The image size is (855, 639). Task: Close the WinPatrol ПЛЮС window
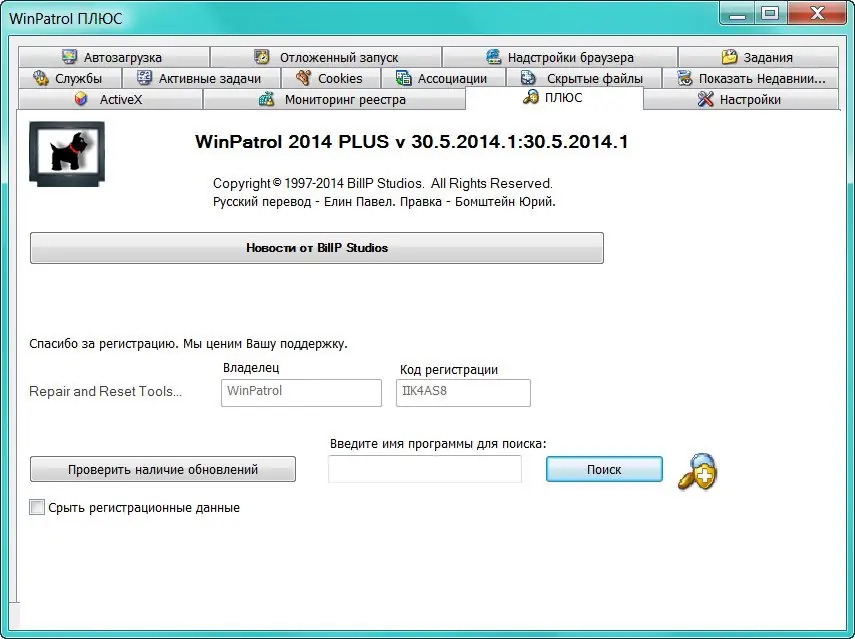pyautogui.click(x=817, y=13)
